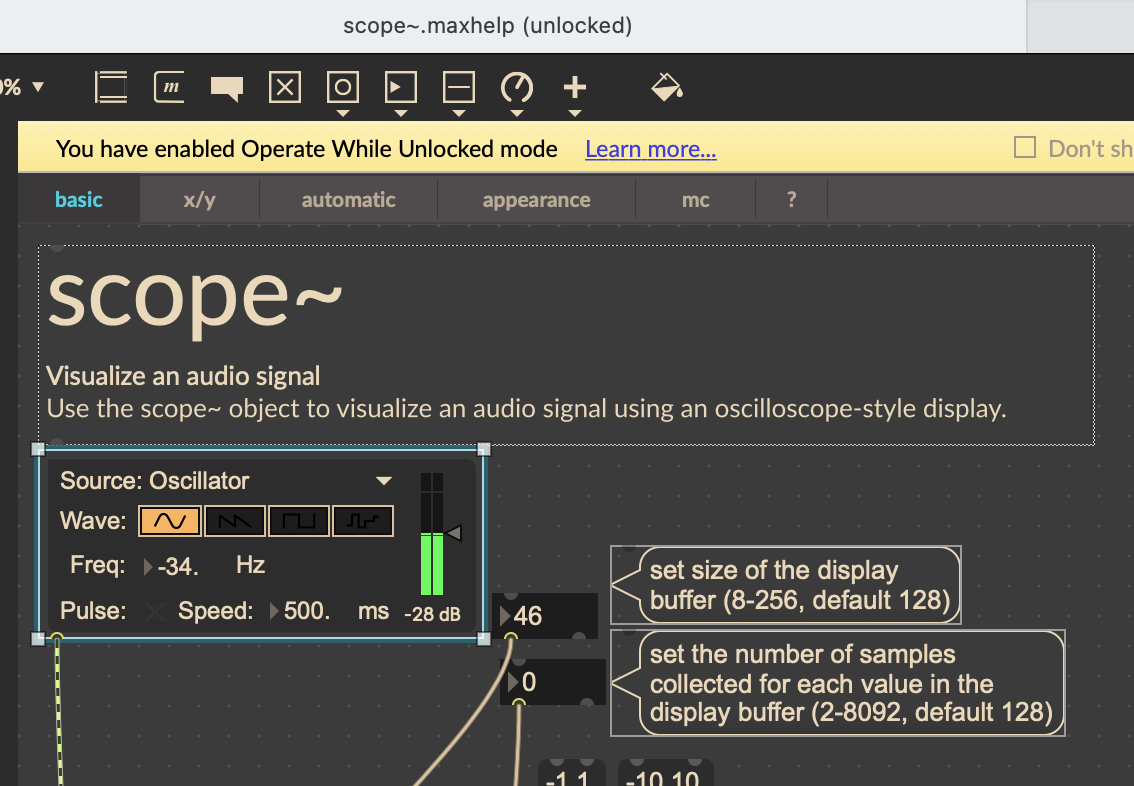Check the "Don't show" checkbox in banner
1134x786 pixels.
(1024, 148)
